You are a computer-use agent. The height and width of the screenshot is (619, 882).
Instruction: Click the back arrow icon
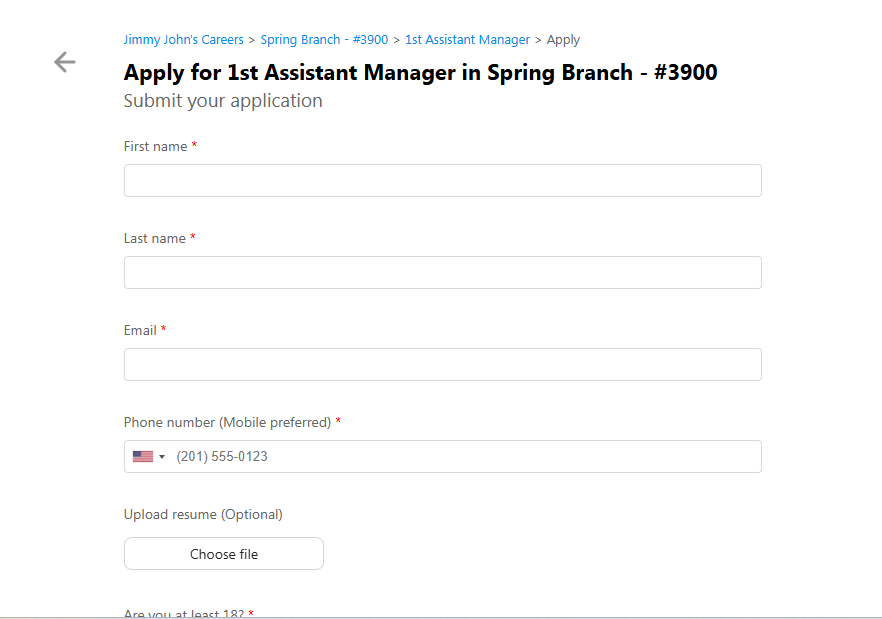[65, 62]
